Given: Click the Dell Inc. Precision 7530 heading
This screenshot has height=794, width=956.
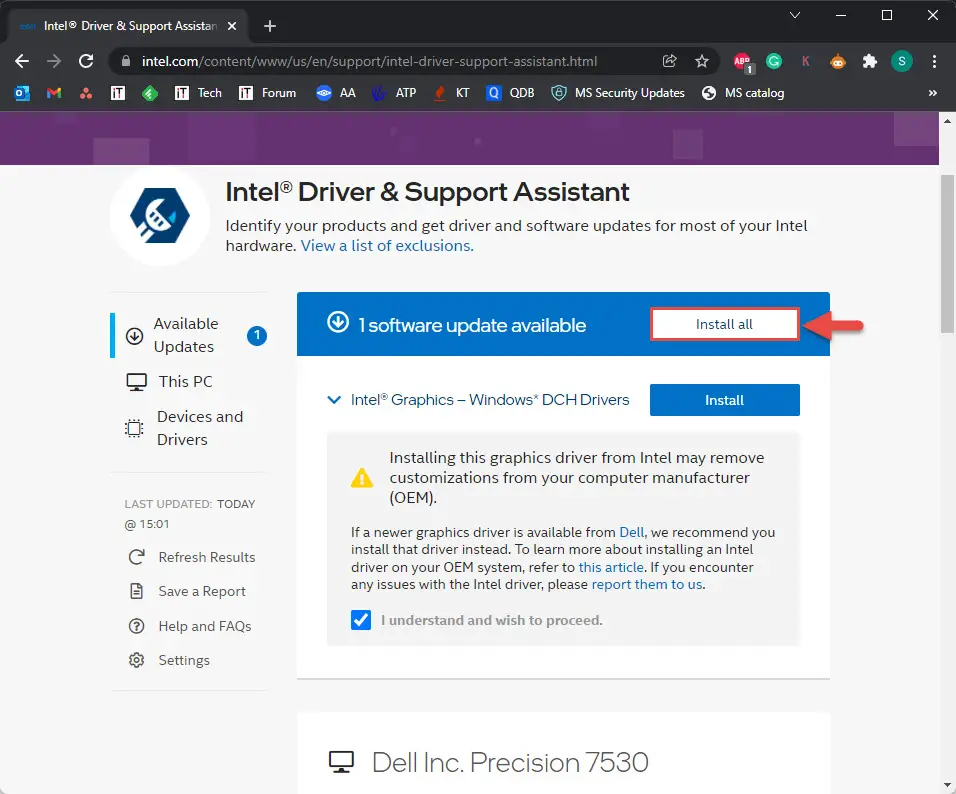Looking at the screenshot, I should pyautogui.click(x=510, y=762).
